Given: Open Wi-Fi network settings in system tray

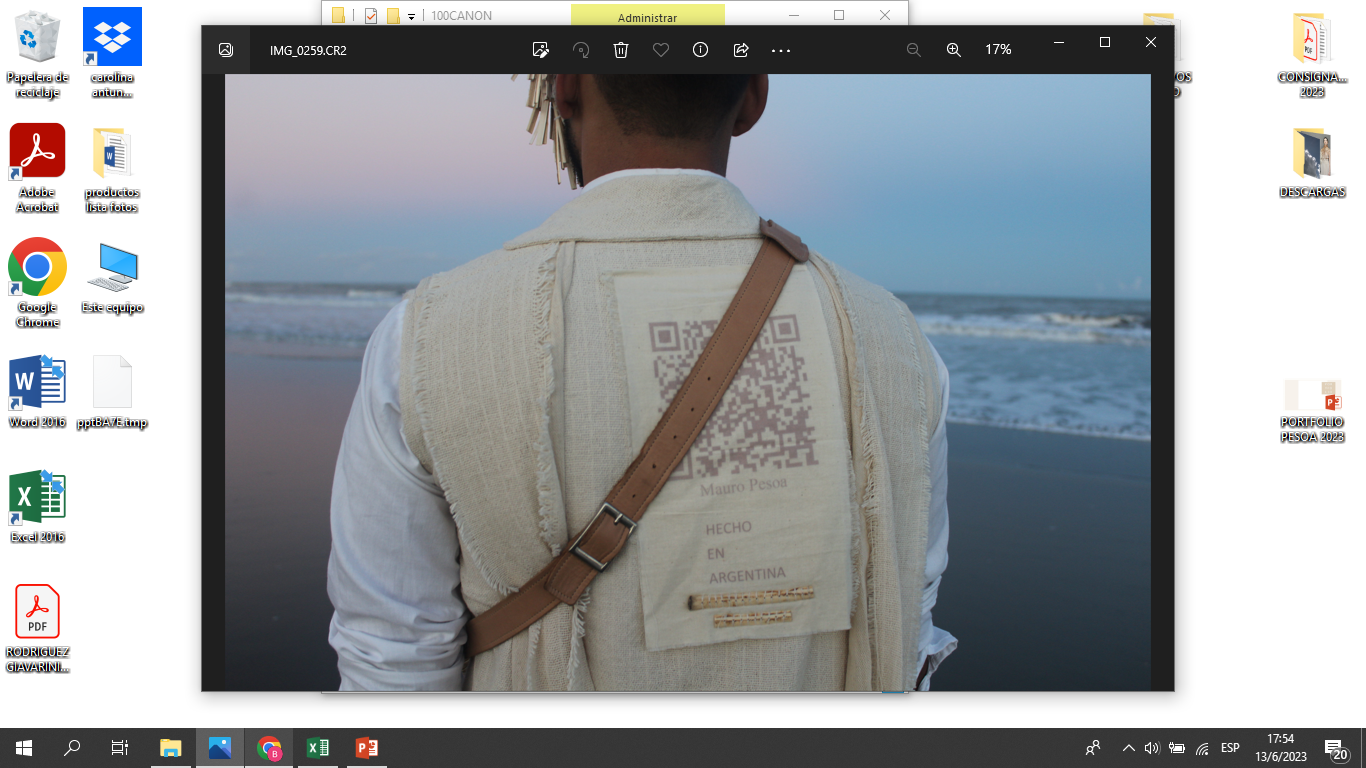Looking at the screenshot, I should click(x=1202, y=748).
